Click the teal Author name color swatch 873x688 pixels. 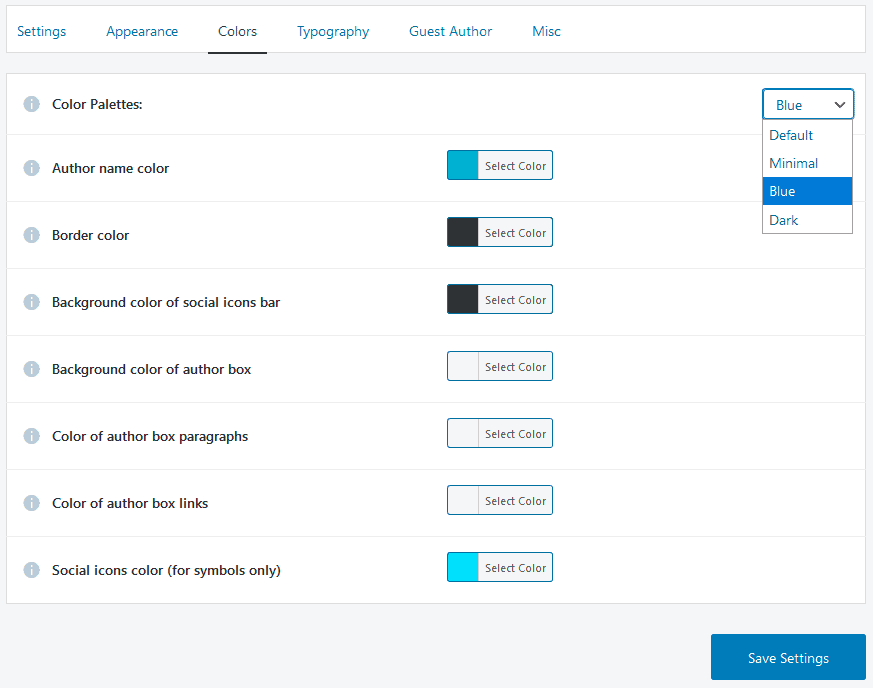pos(463,165)
